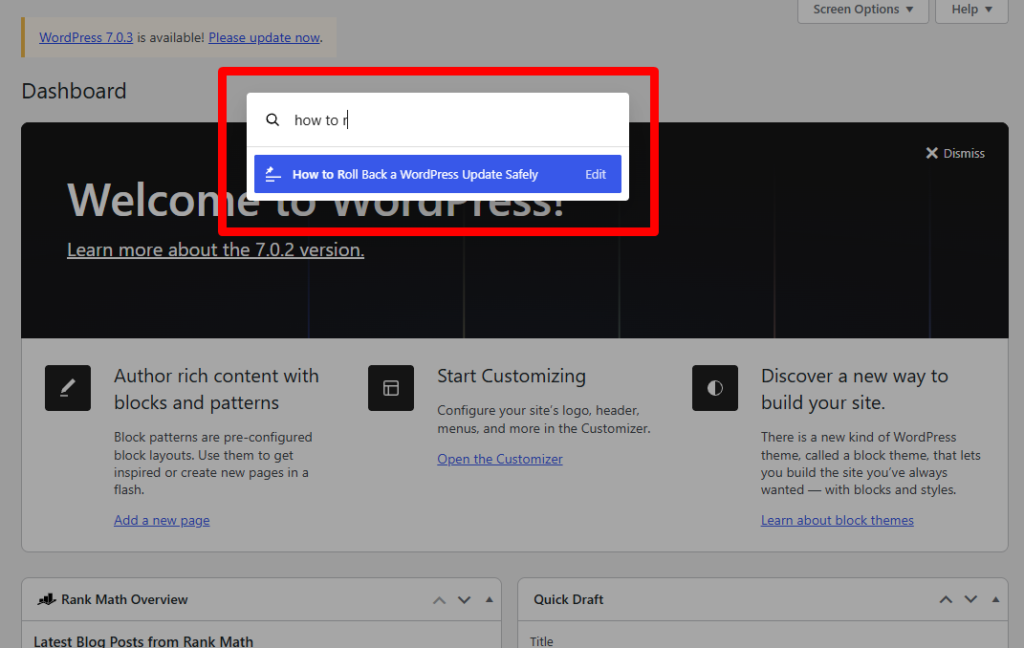Click the Dashboard page heading
1024x648 pixels.
point(74,91)
